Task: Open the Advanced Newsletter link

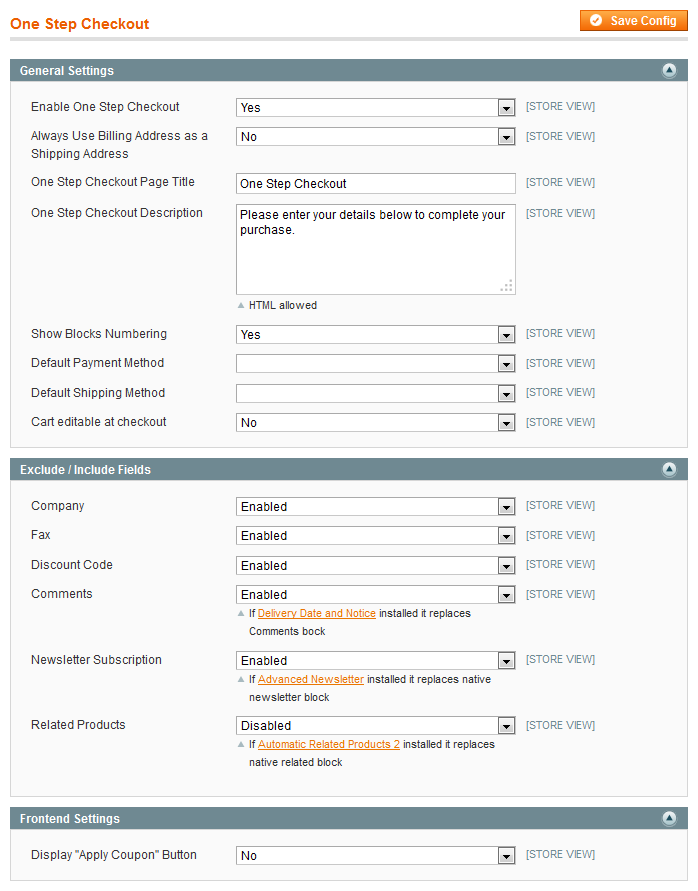Action: (x=310, y=680)
